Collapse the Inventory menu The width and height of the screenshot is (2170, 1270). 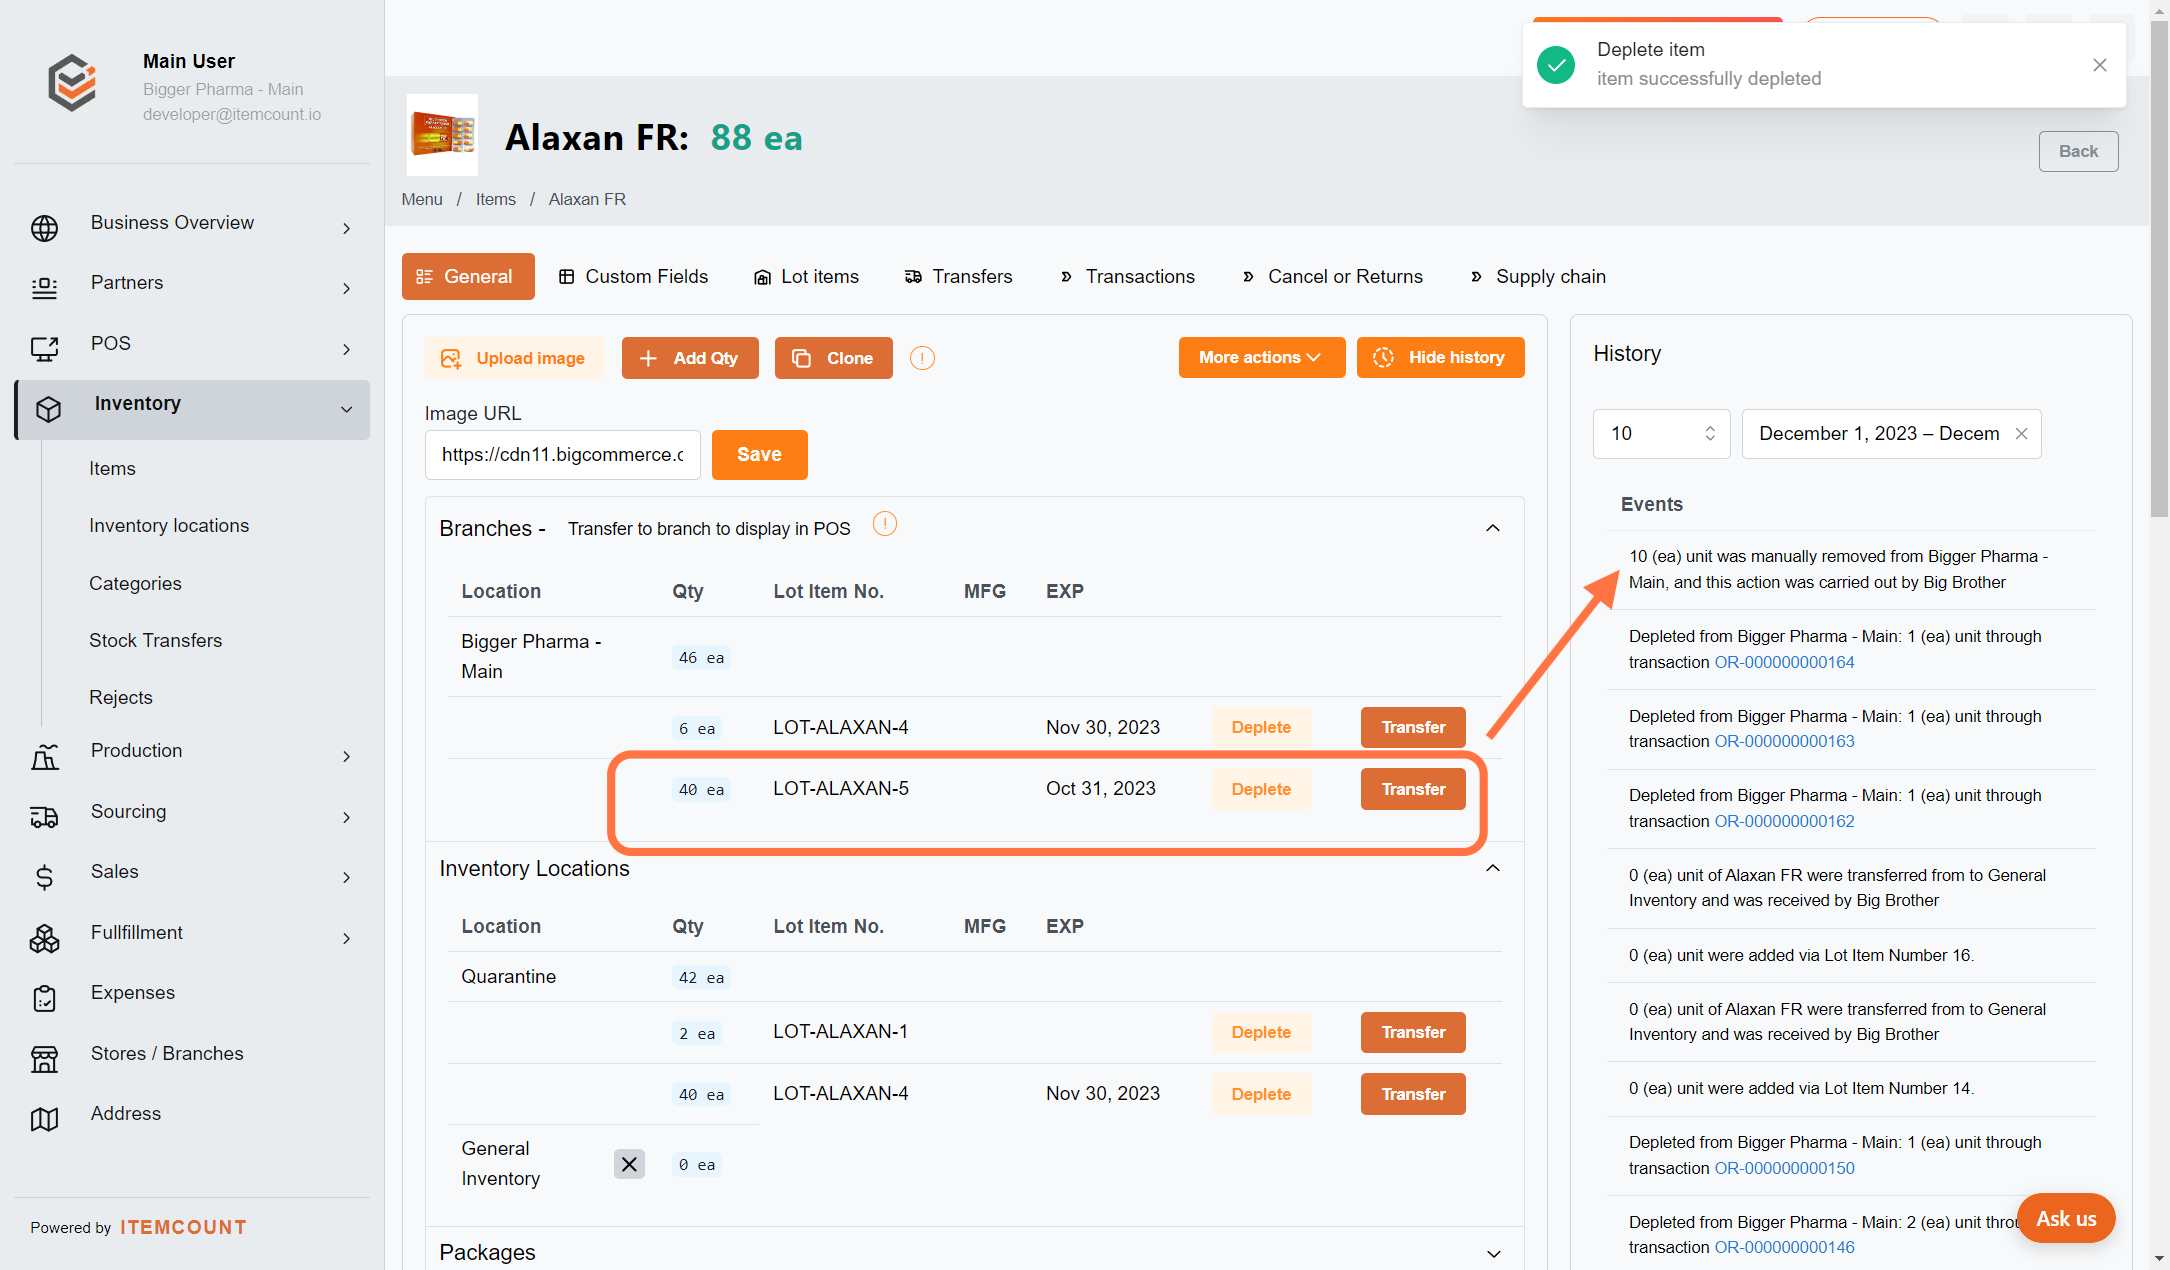[346, 409]
